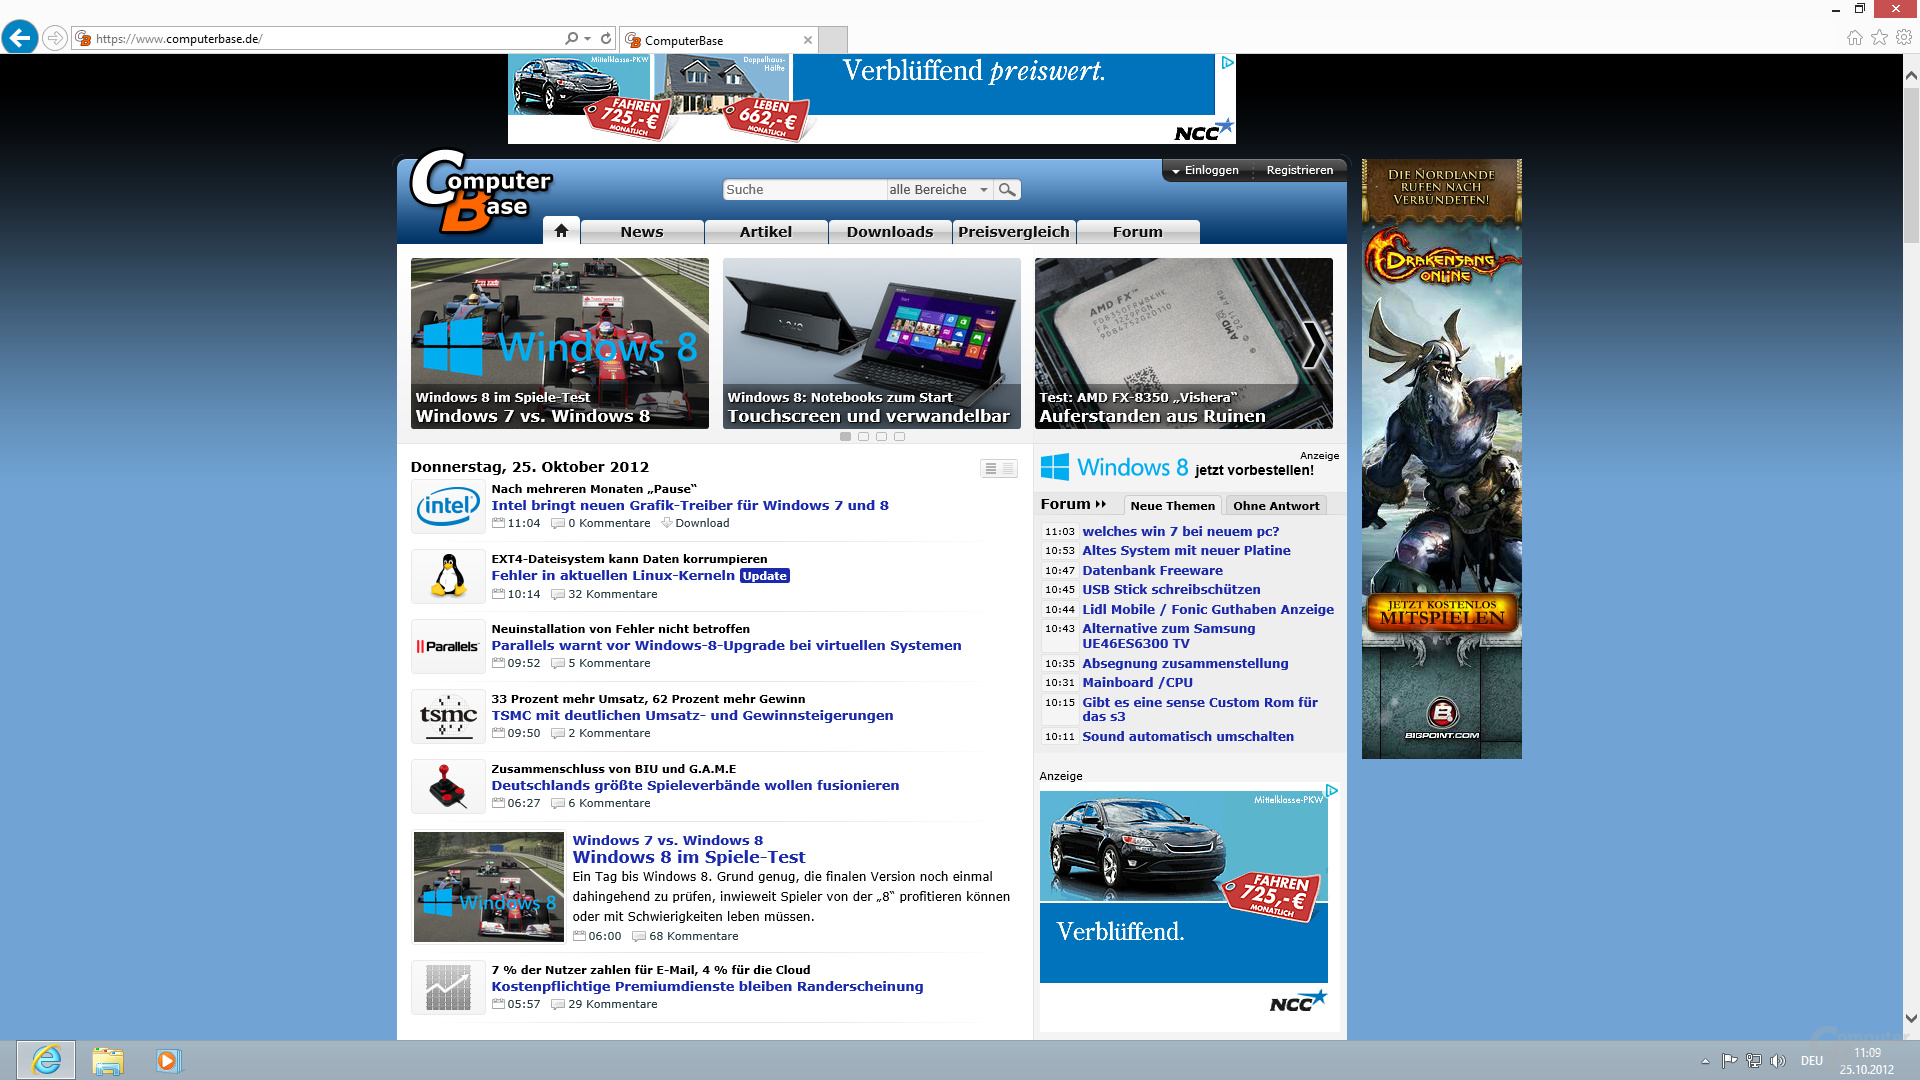Image resolution: width=1920 pixels, height=1080 pixels.
Task: Open forum thread 'USB Stick schreibschützen'
Action: 1171,590
